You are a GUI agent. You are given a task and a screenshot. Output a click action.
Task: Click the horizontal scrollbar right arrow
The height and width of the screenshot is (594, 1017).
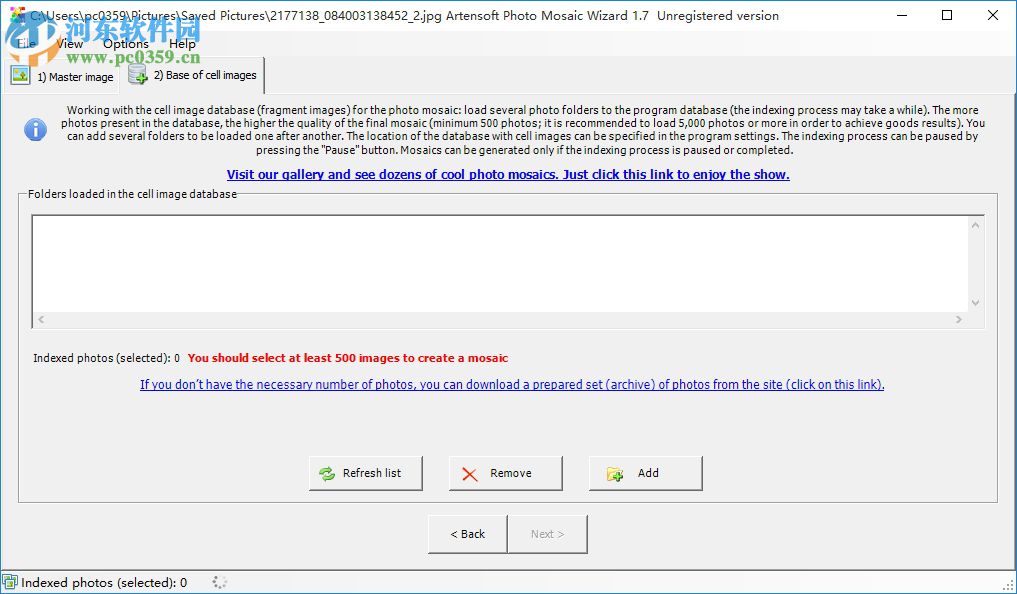(x=961, y=319)
